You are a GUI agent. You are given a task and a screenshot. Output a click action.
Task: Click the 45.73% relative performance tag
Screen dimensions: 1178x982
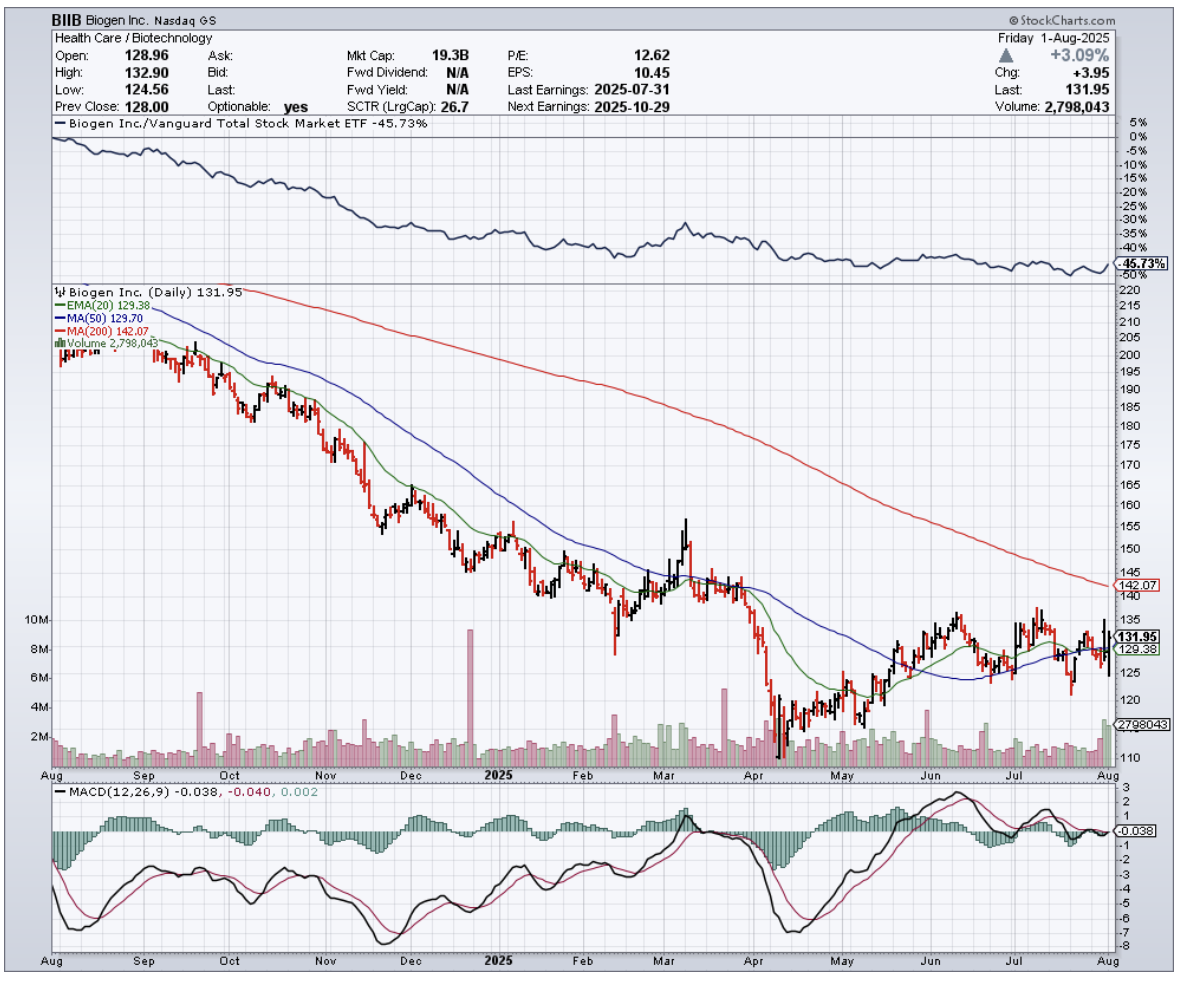coord(1138,263)
